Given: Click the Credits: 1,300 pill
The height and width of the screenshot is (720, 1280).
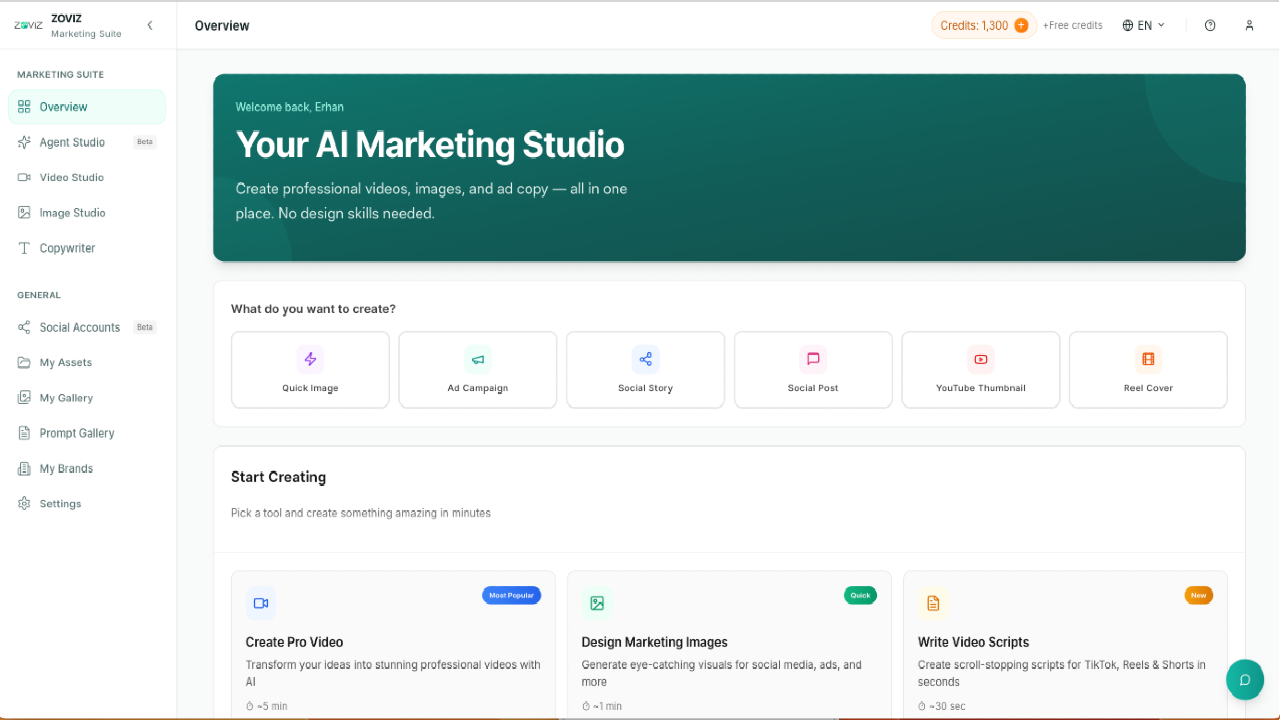Looking at the screenshot, I should point(984,25).
